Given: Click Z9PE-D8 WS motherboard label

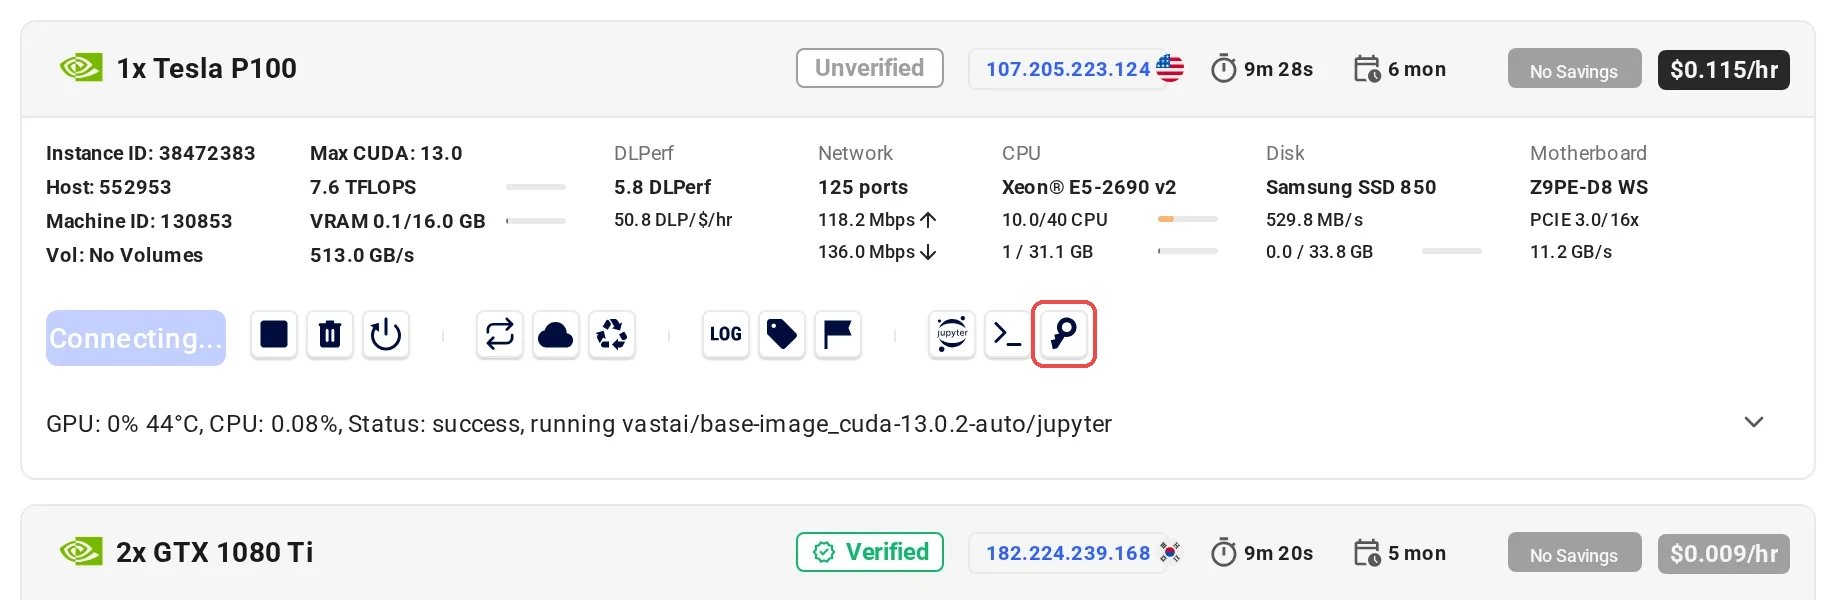Looking at the screenshot, I should pyautogui.click(x=1589, y=187).
